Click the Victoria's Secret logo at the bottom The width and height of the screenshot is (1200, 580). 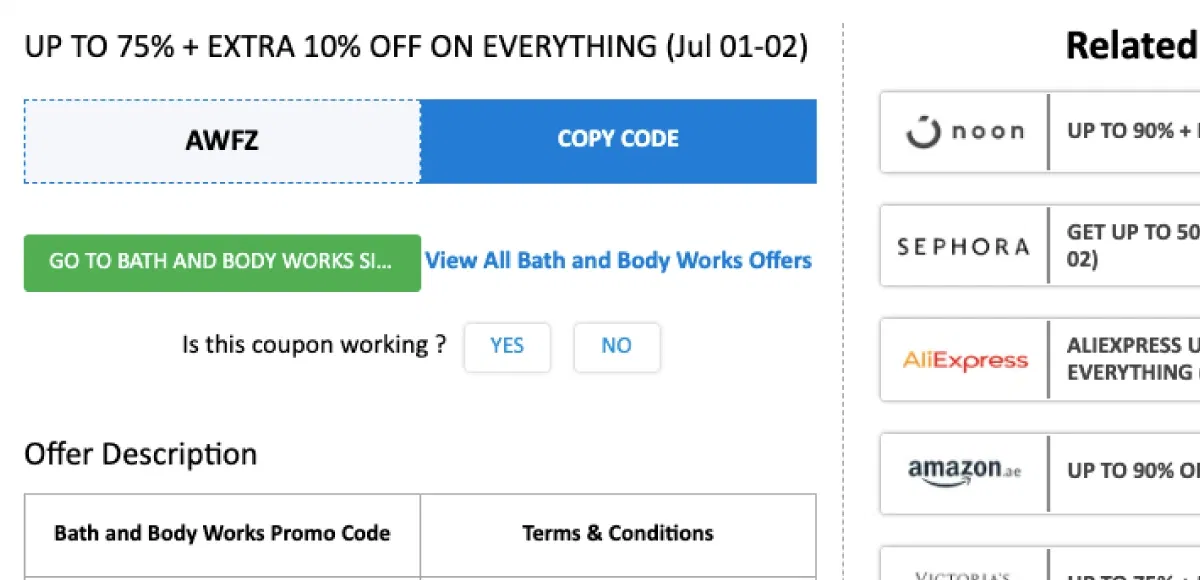(x=963, y=572)
